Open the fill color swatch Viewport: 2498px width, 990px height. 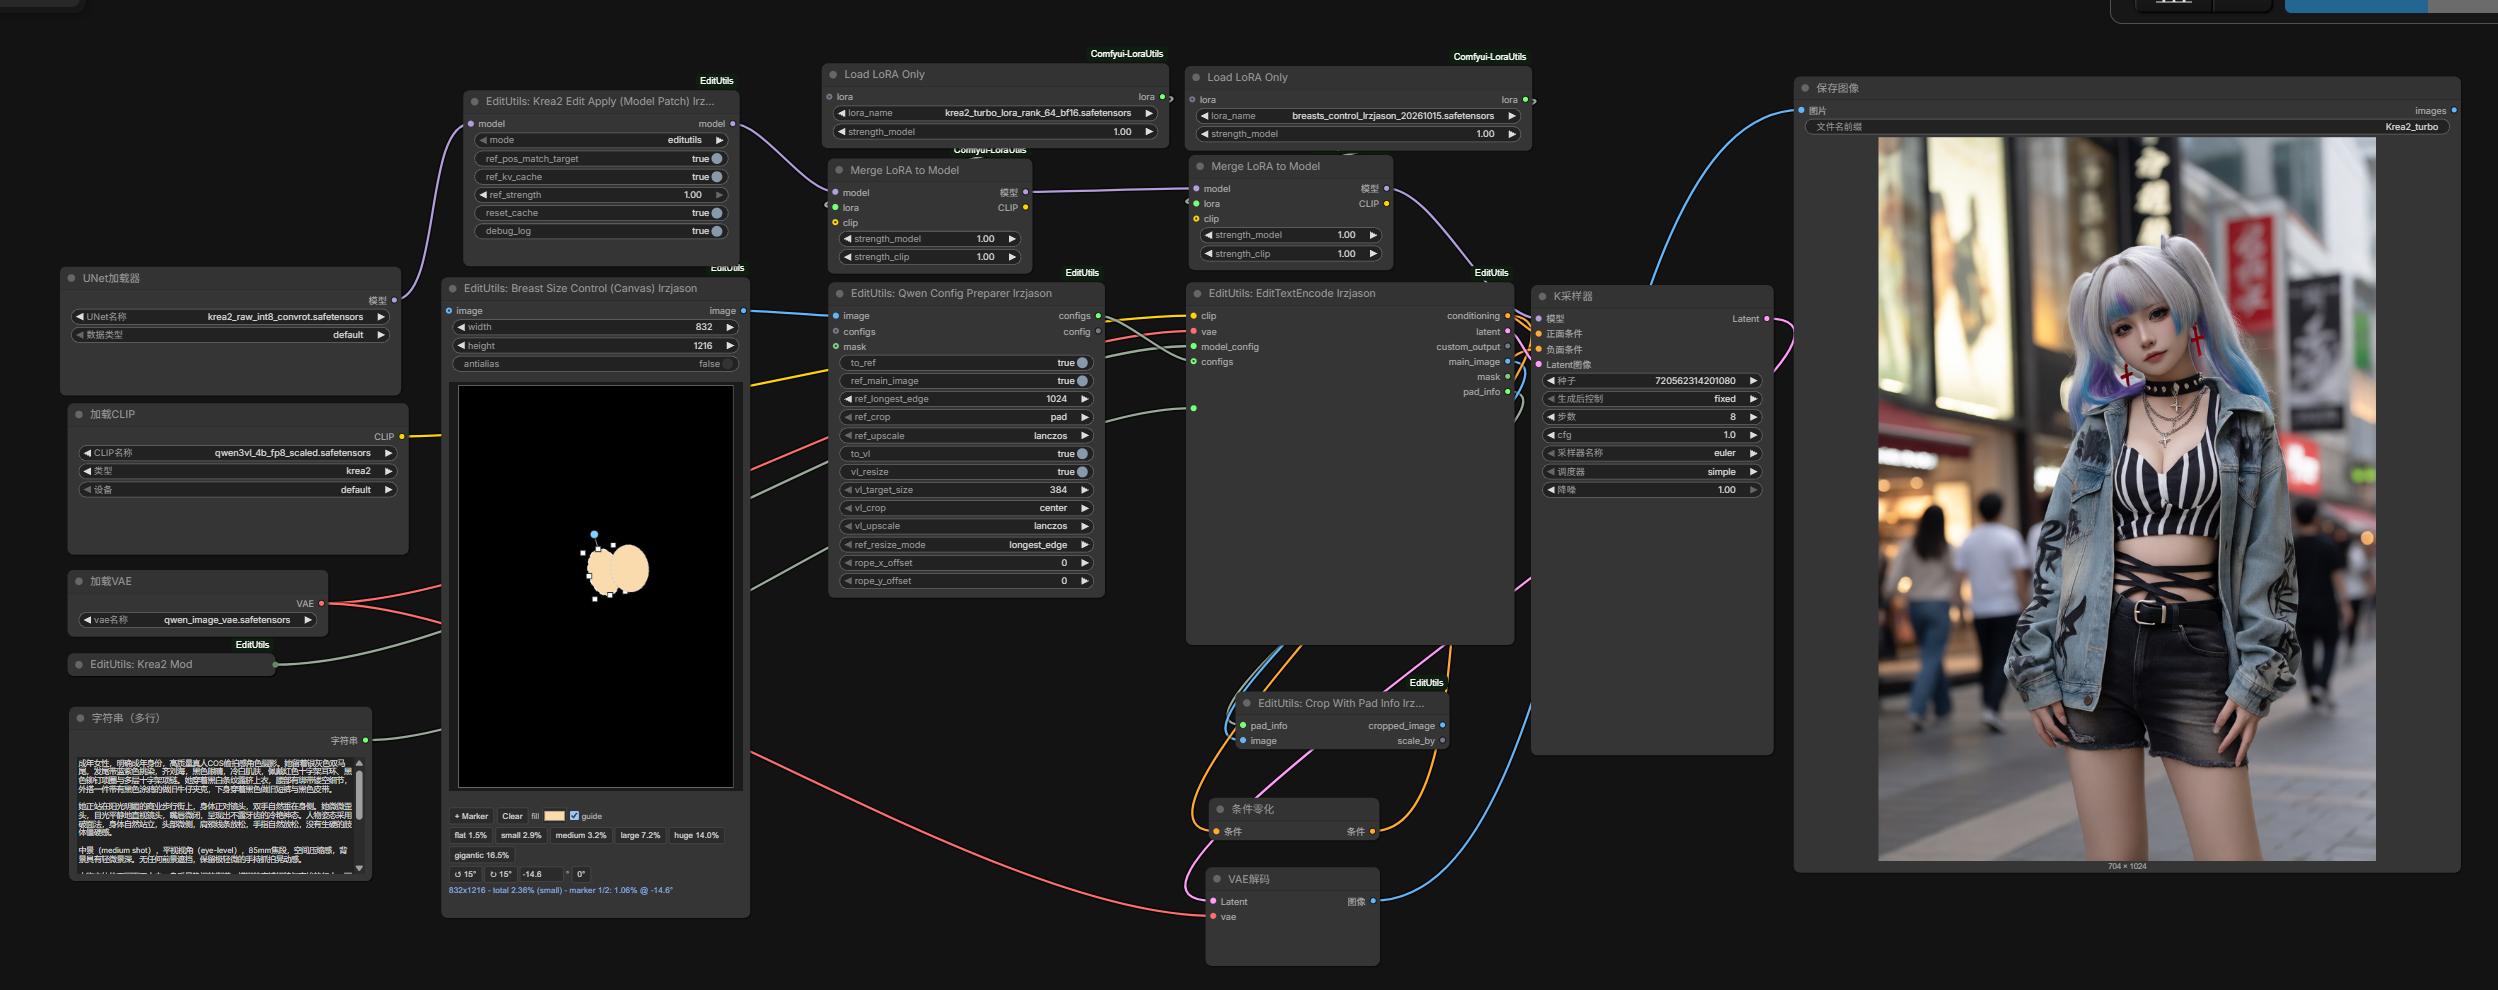[x=554, y=816]
